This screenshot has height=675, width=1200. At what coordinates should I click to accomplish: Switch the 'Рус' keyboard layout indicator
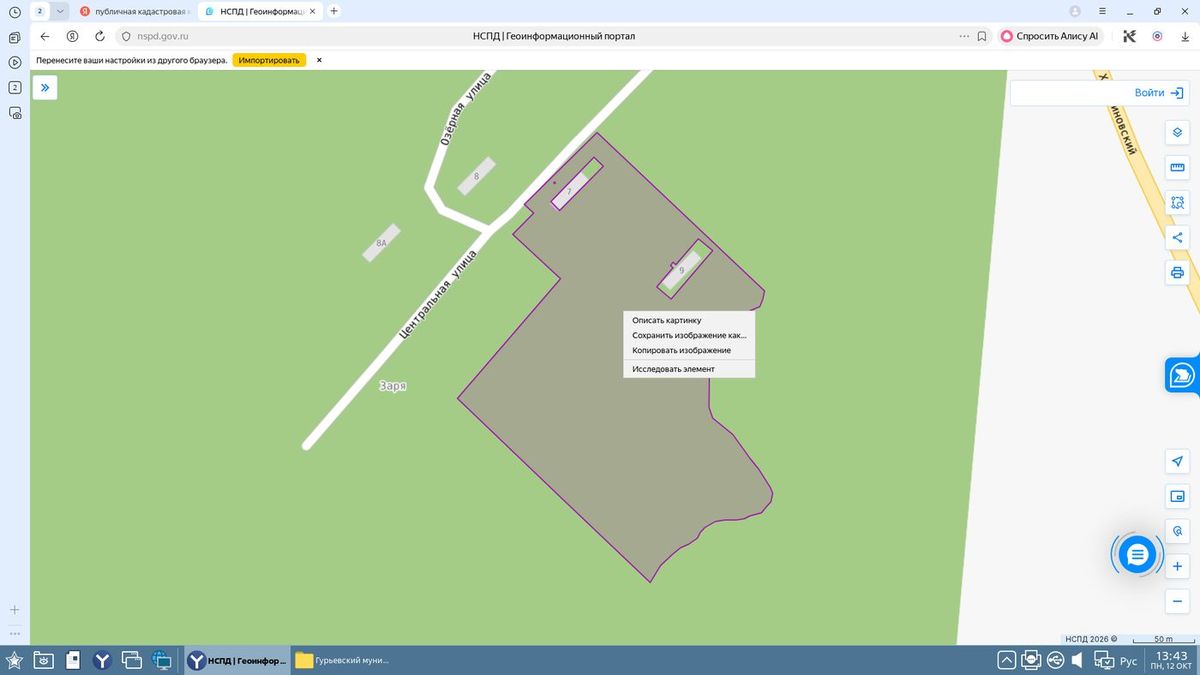[x=1128, y=660]
